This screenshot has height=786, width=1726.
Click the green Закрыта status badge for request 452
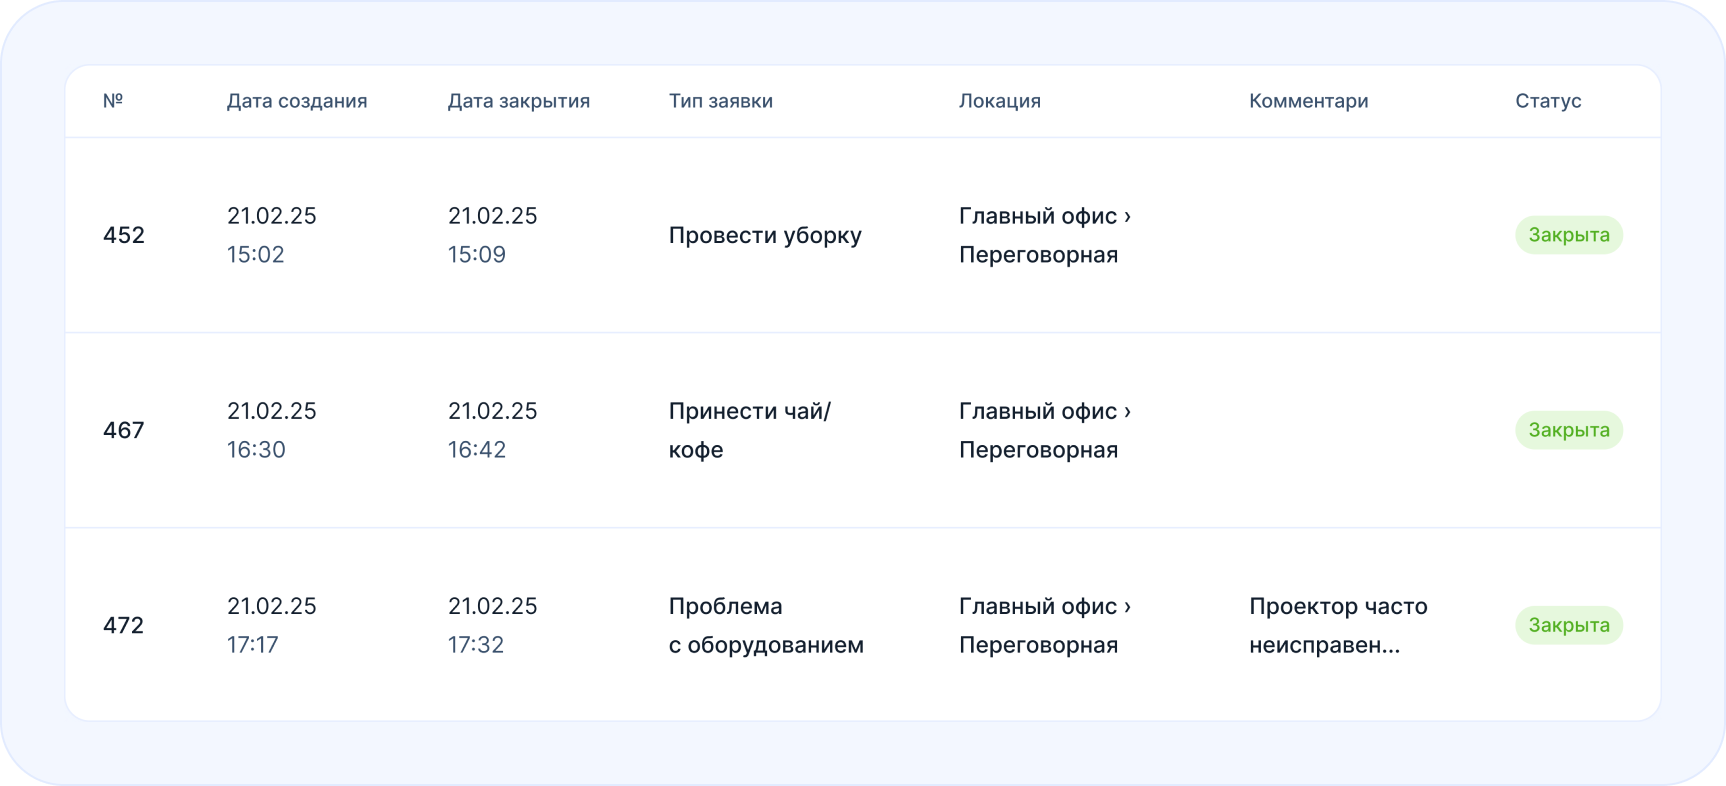tap(1568, 234)
